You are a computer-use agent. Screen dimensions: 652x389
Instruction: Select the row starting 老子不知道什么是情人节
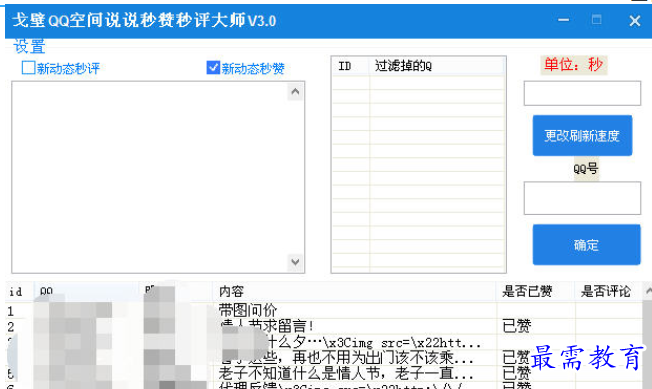click(324, 373)
